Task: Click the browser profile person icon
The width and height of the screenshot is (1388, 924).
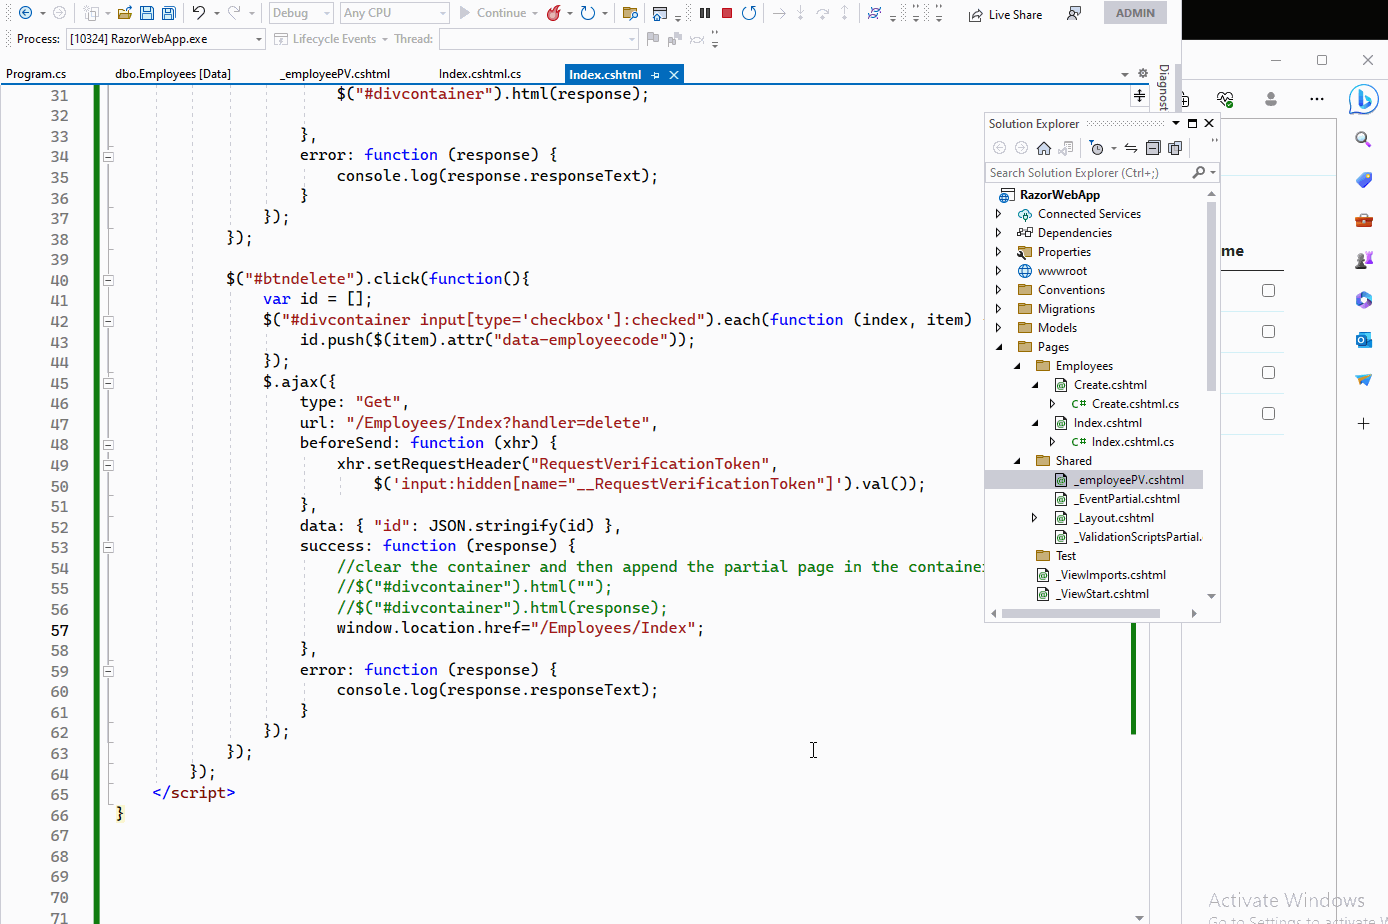Action: click(1271, 99)
